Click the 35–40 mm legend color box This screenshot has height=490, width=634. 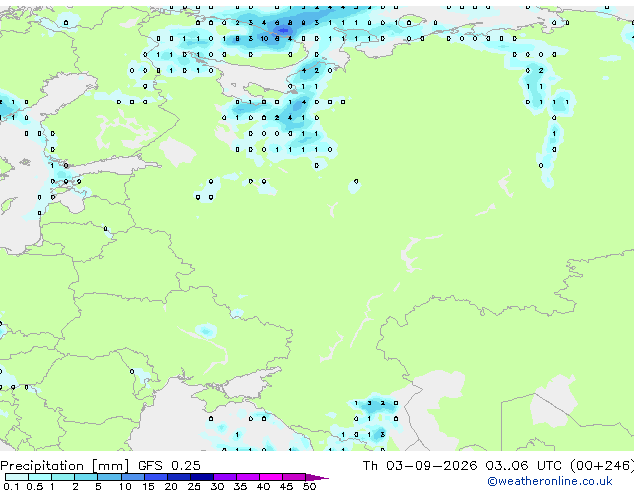(x=248, y=477)
